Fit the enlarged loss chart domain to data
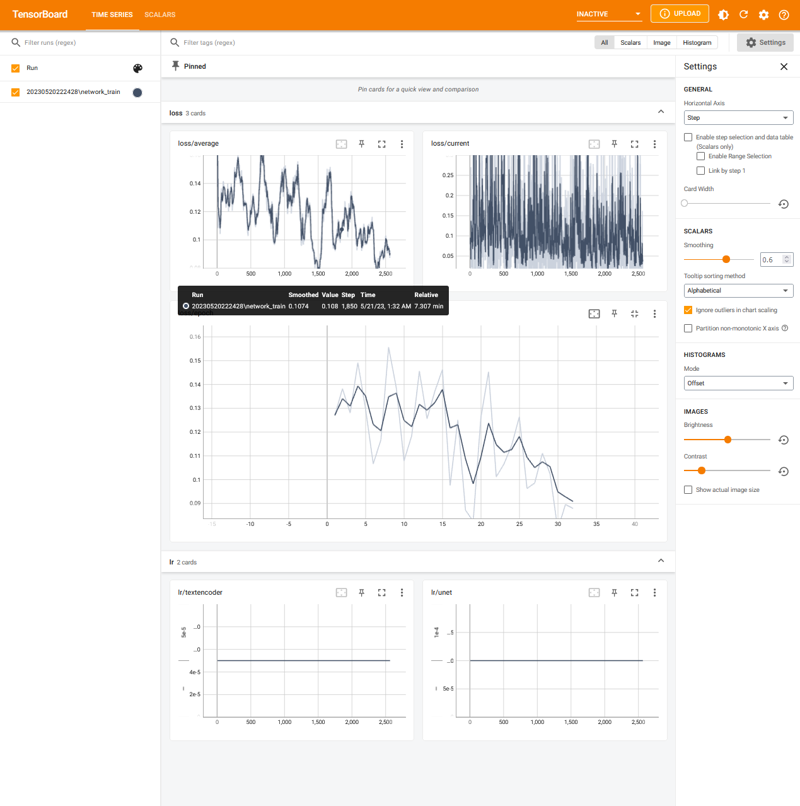The height and width of the screenshot is (806, 800). point(594,314)
